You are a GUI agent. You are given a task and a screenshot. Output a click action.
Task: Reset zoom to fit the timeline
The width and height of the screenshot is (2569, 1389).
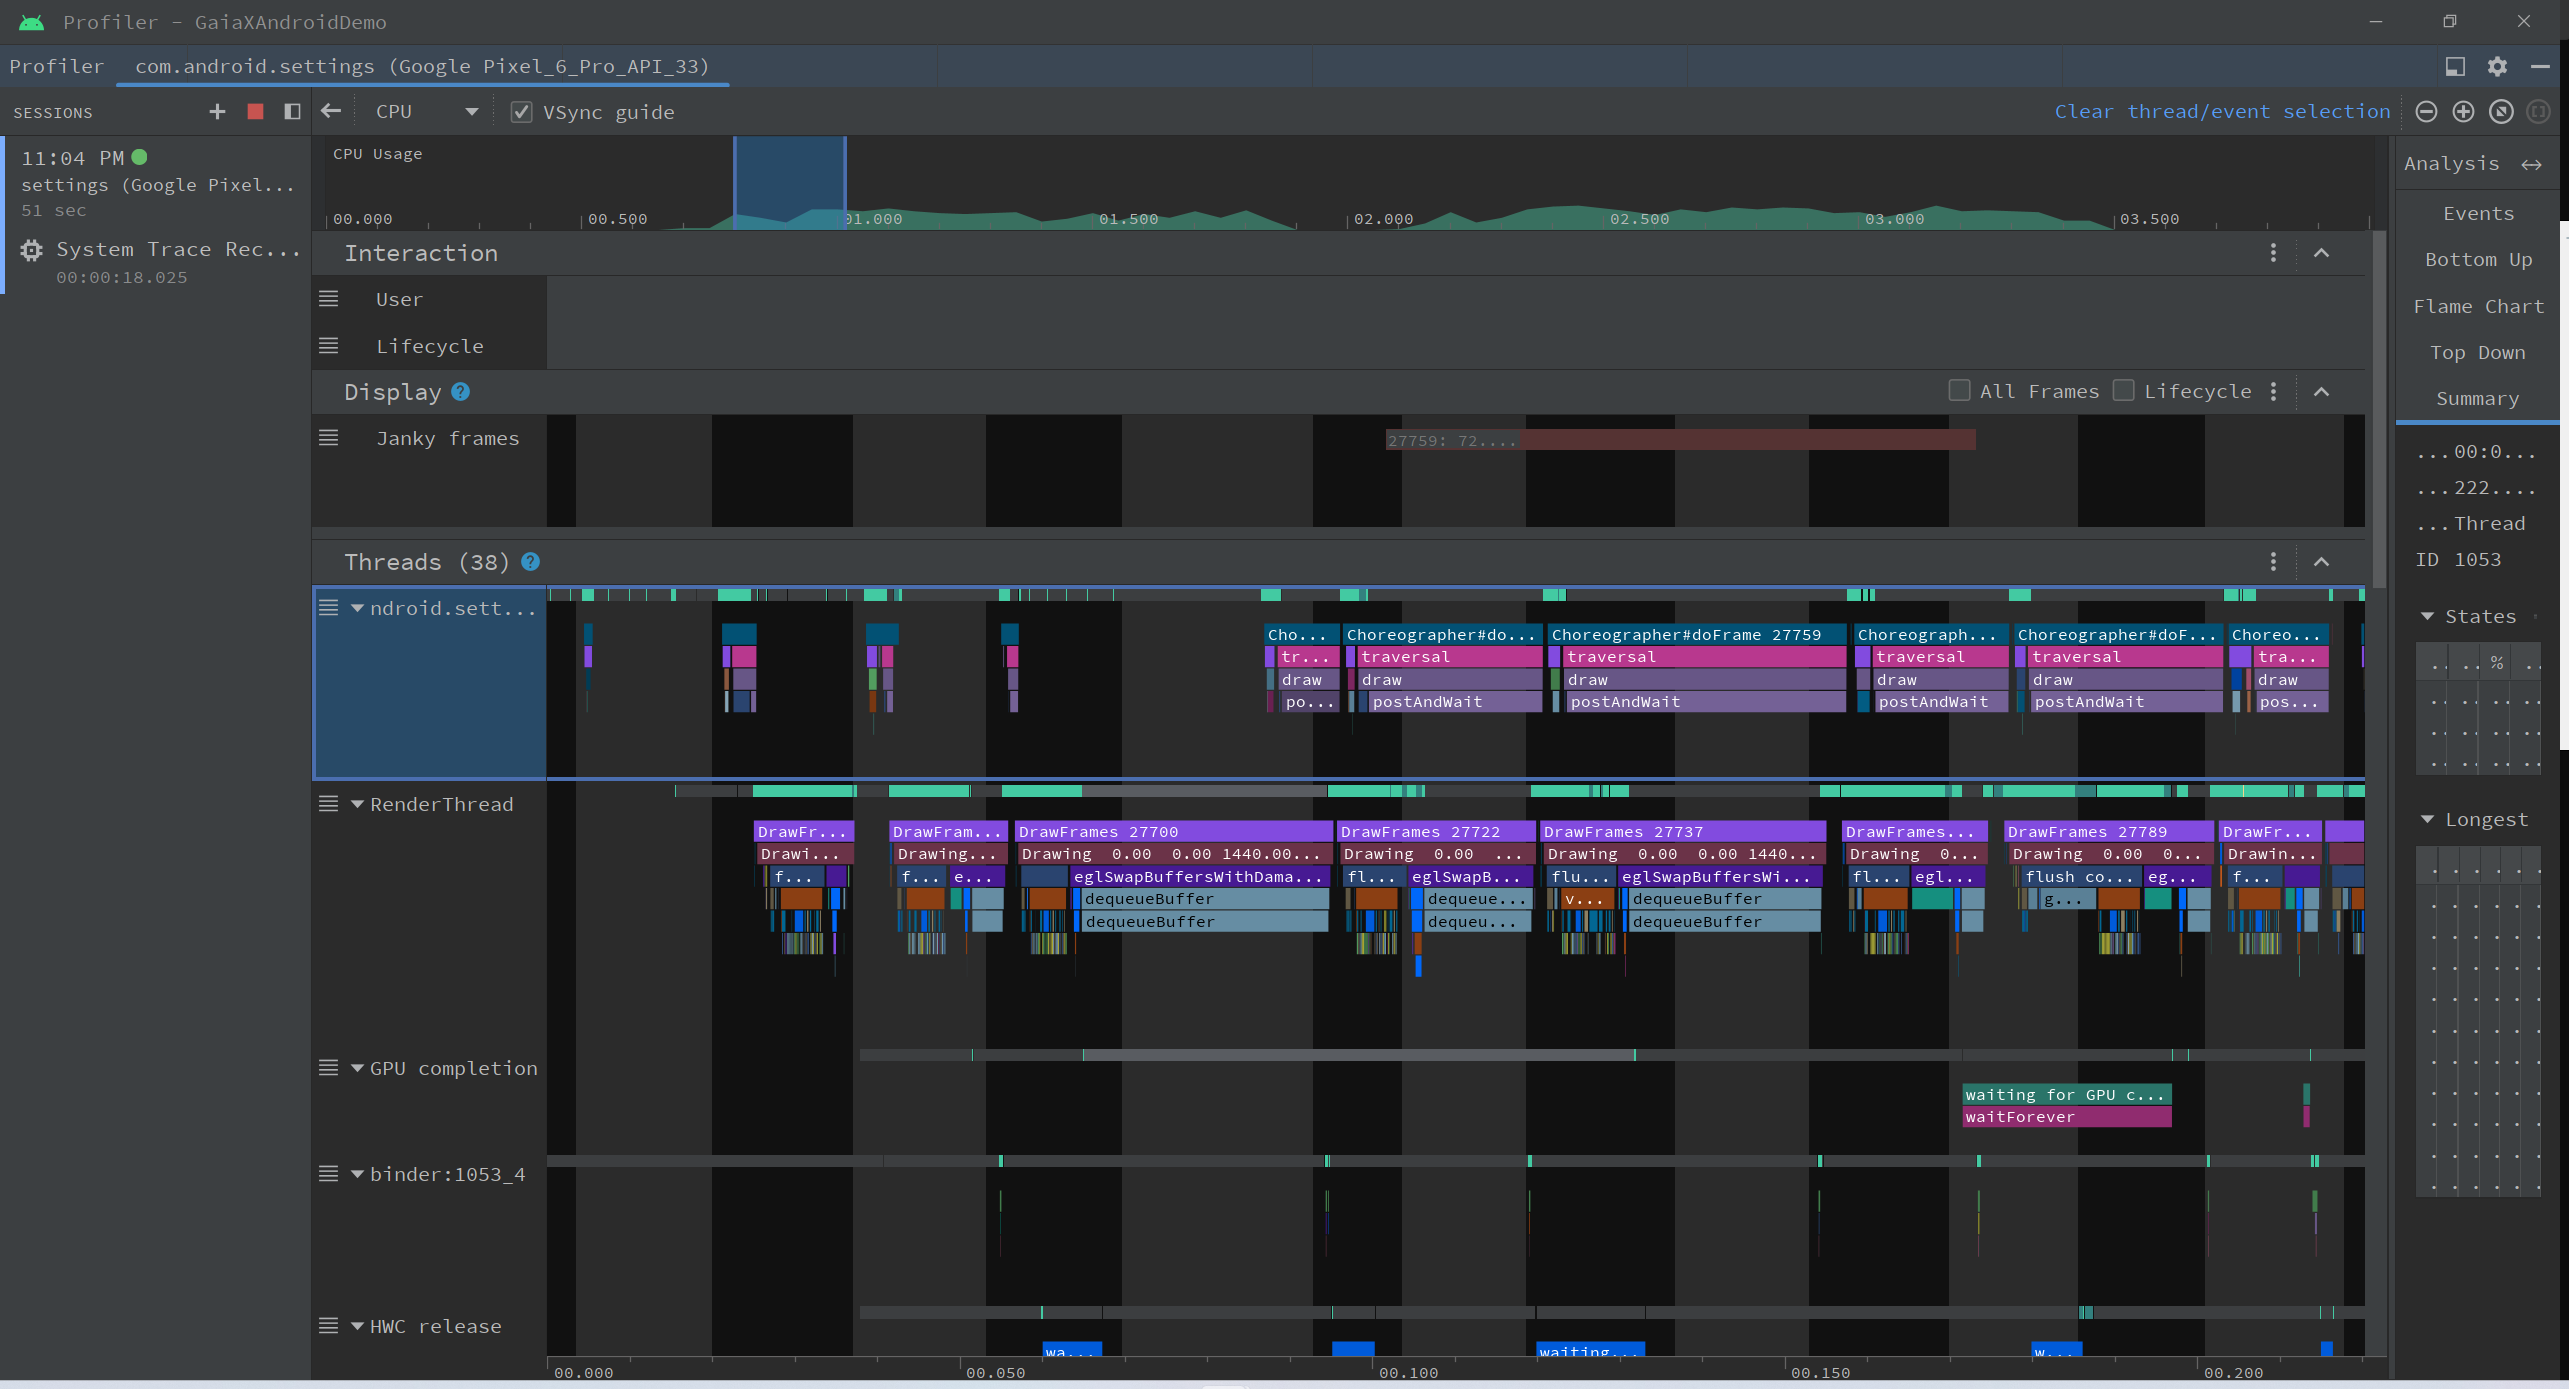[x=2500, y=112]
